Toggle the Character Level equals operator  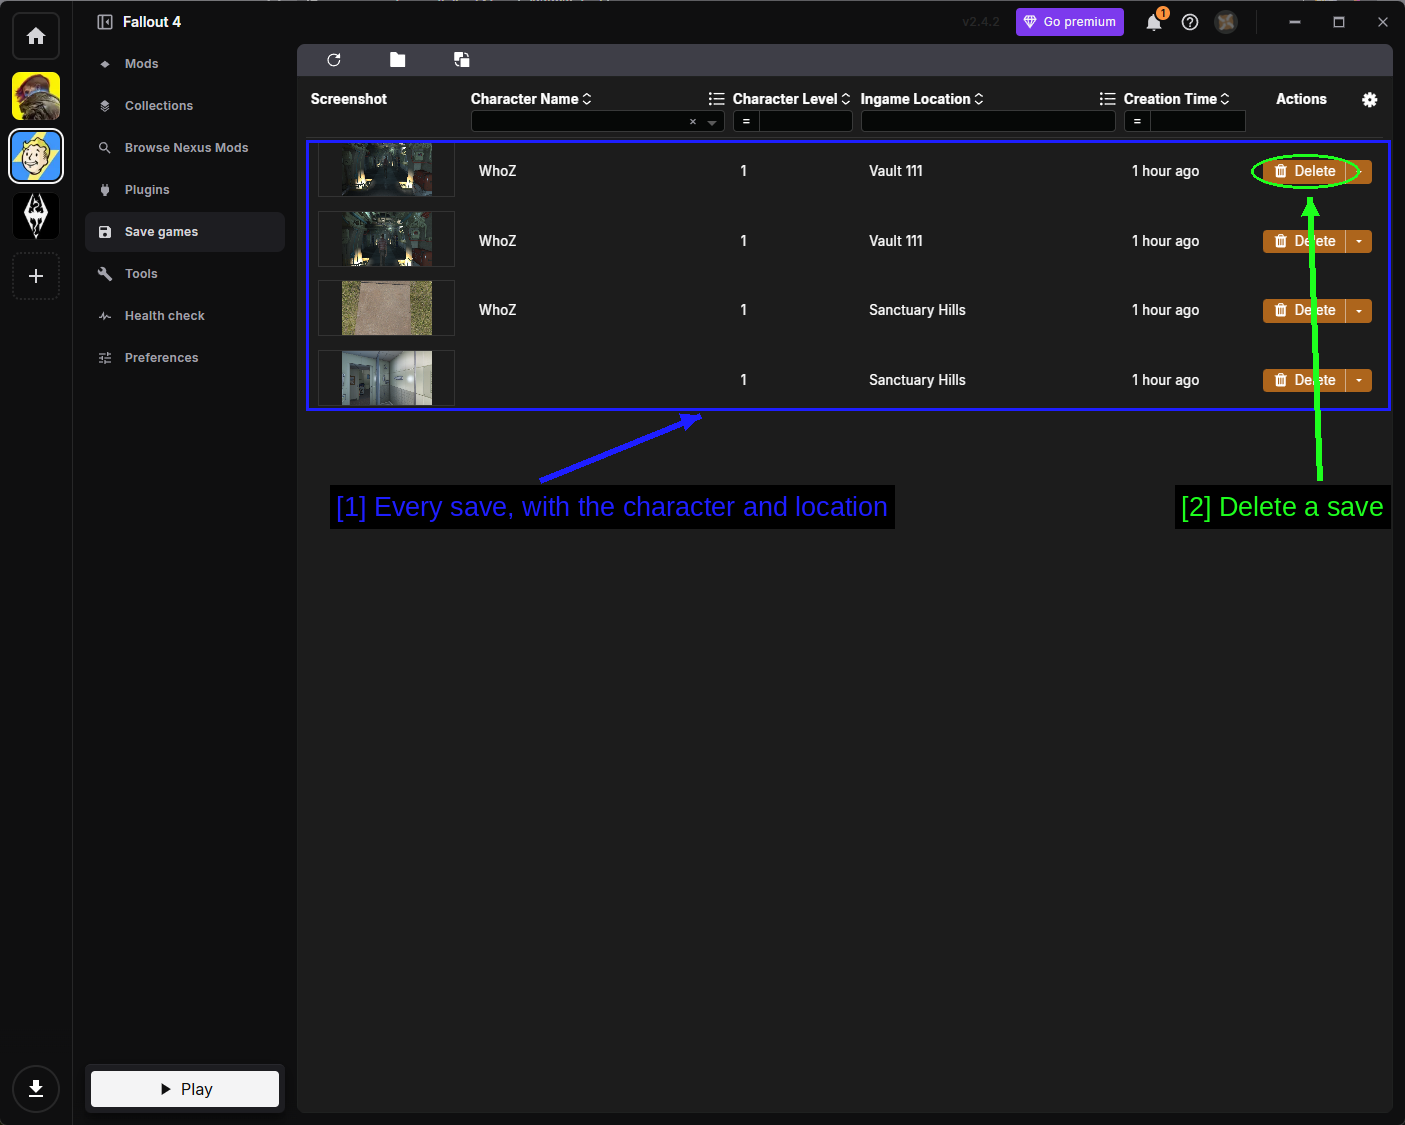746,121
